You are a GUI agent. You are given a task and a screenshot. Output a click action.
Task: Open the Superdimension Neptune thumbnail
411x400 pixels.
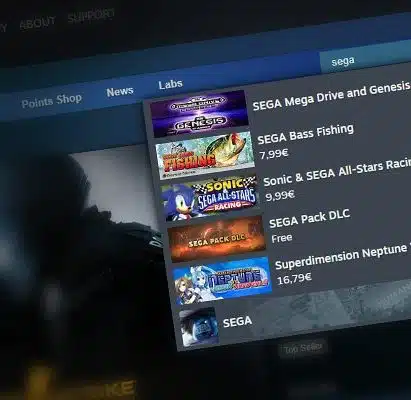coord(222,281)
